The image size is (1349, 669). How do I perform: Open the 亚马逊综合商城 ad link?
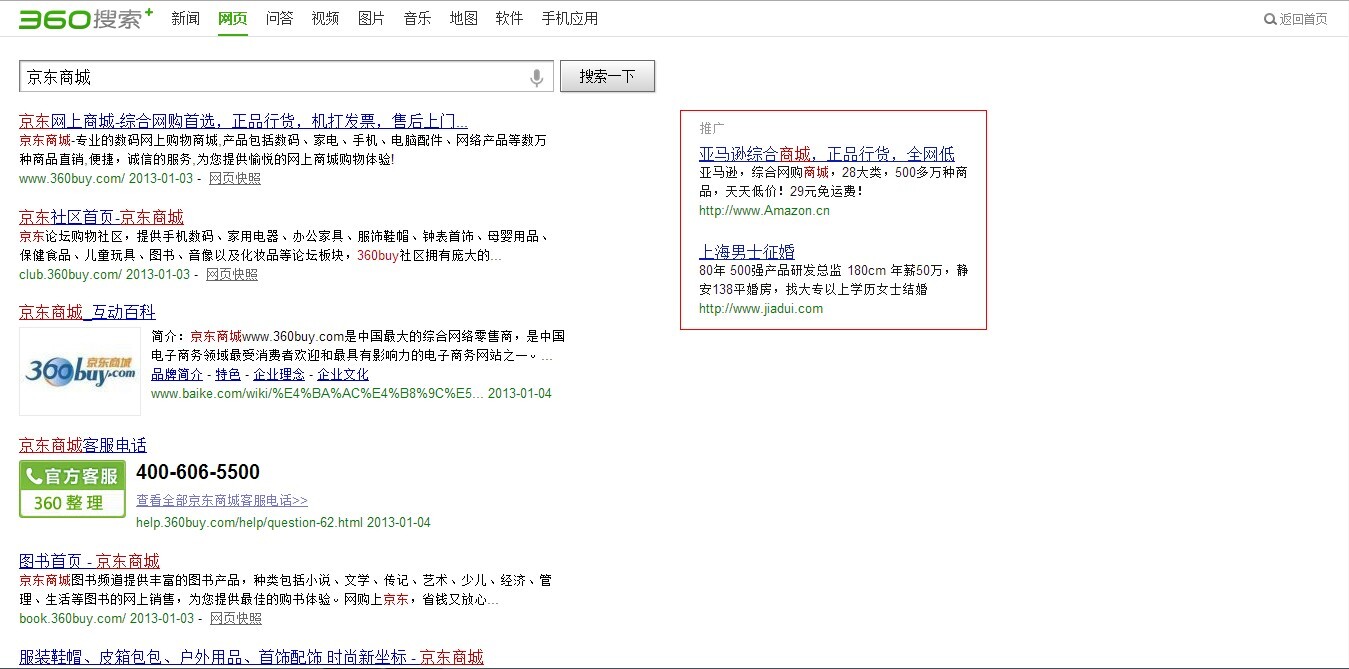pyautogui.click(x=827, y=154)
